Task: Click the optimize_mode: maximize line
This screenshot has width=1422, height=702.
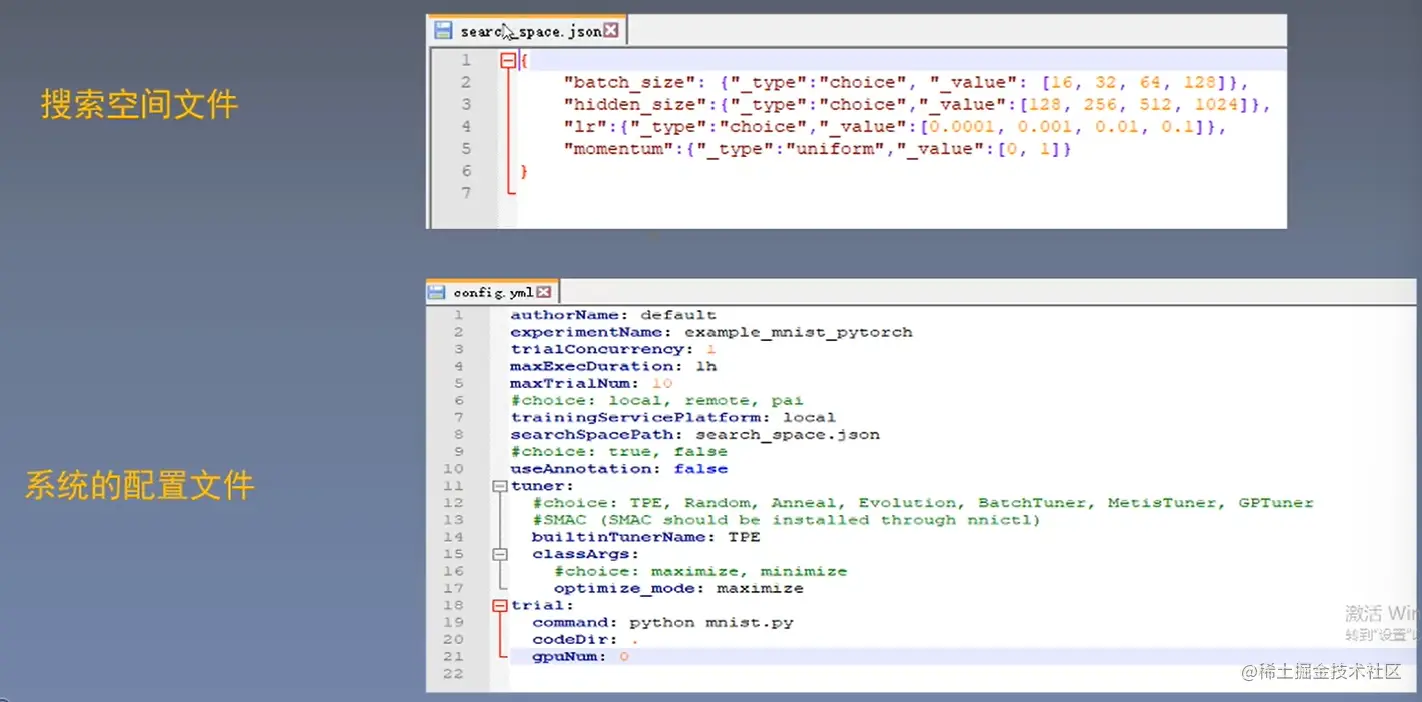Action: [x=678, y=588]
